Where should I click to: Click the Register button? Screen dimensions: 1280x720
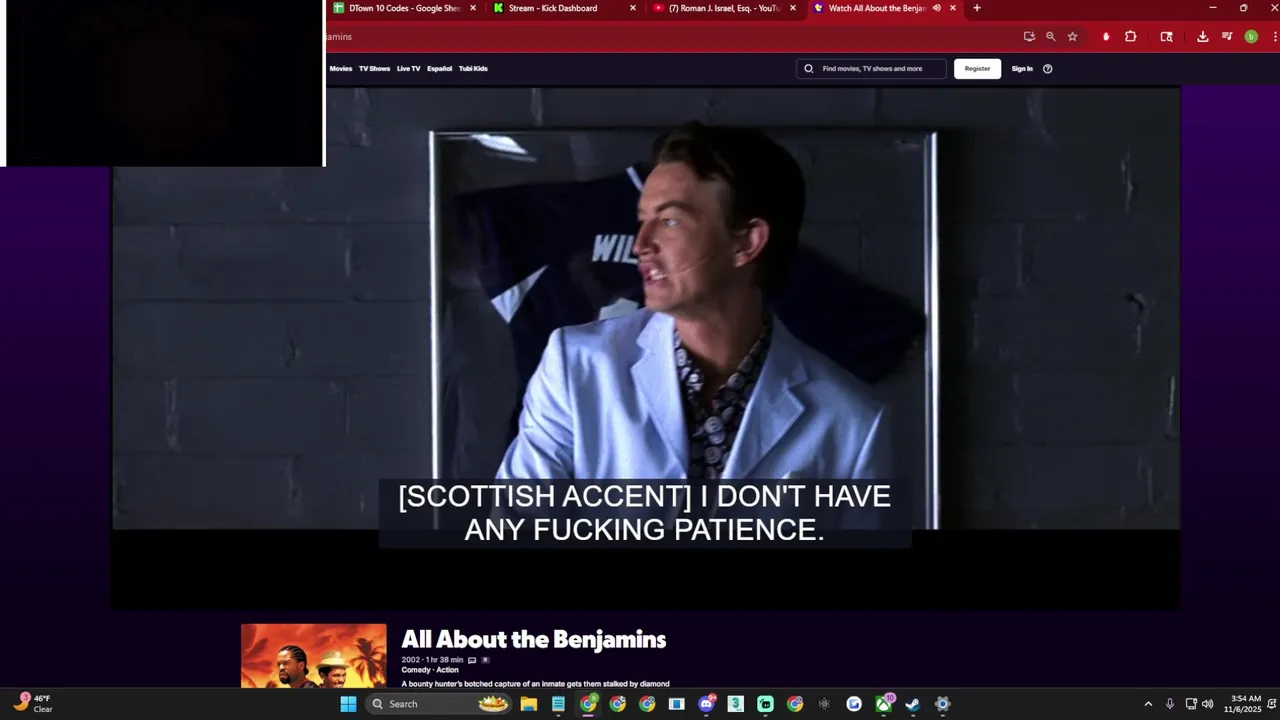977,68
